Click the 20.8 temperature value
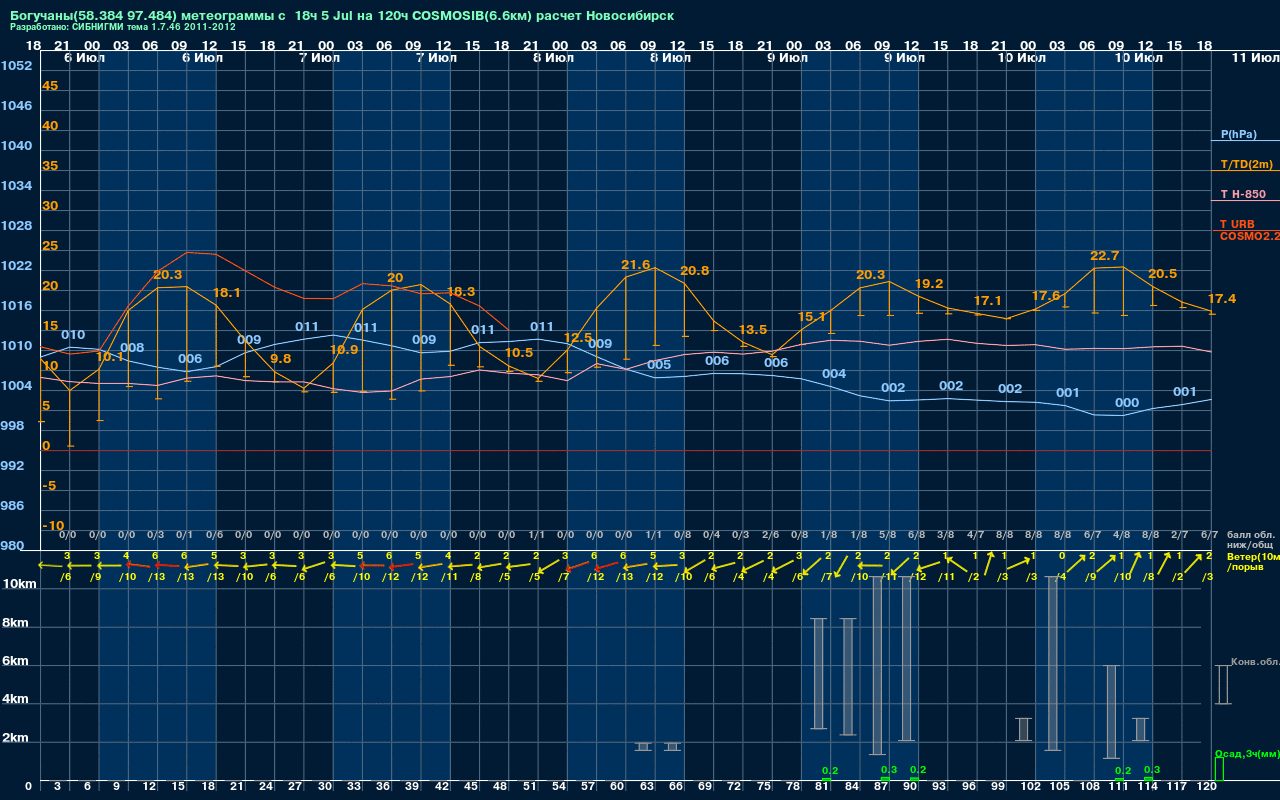Screen dimensions: 1280x800 click(x=695, y=271)
